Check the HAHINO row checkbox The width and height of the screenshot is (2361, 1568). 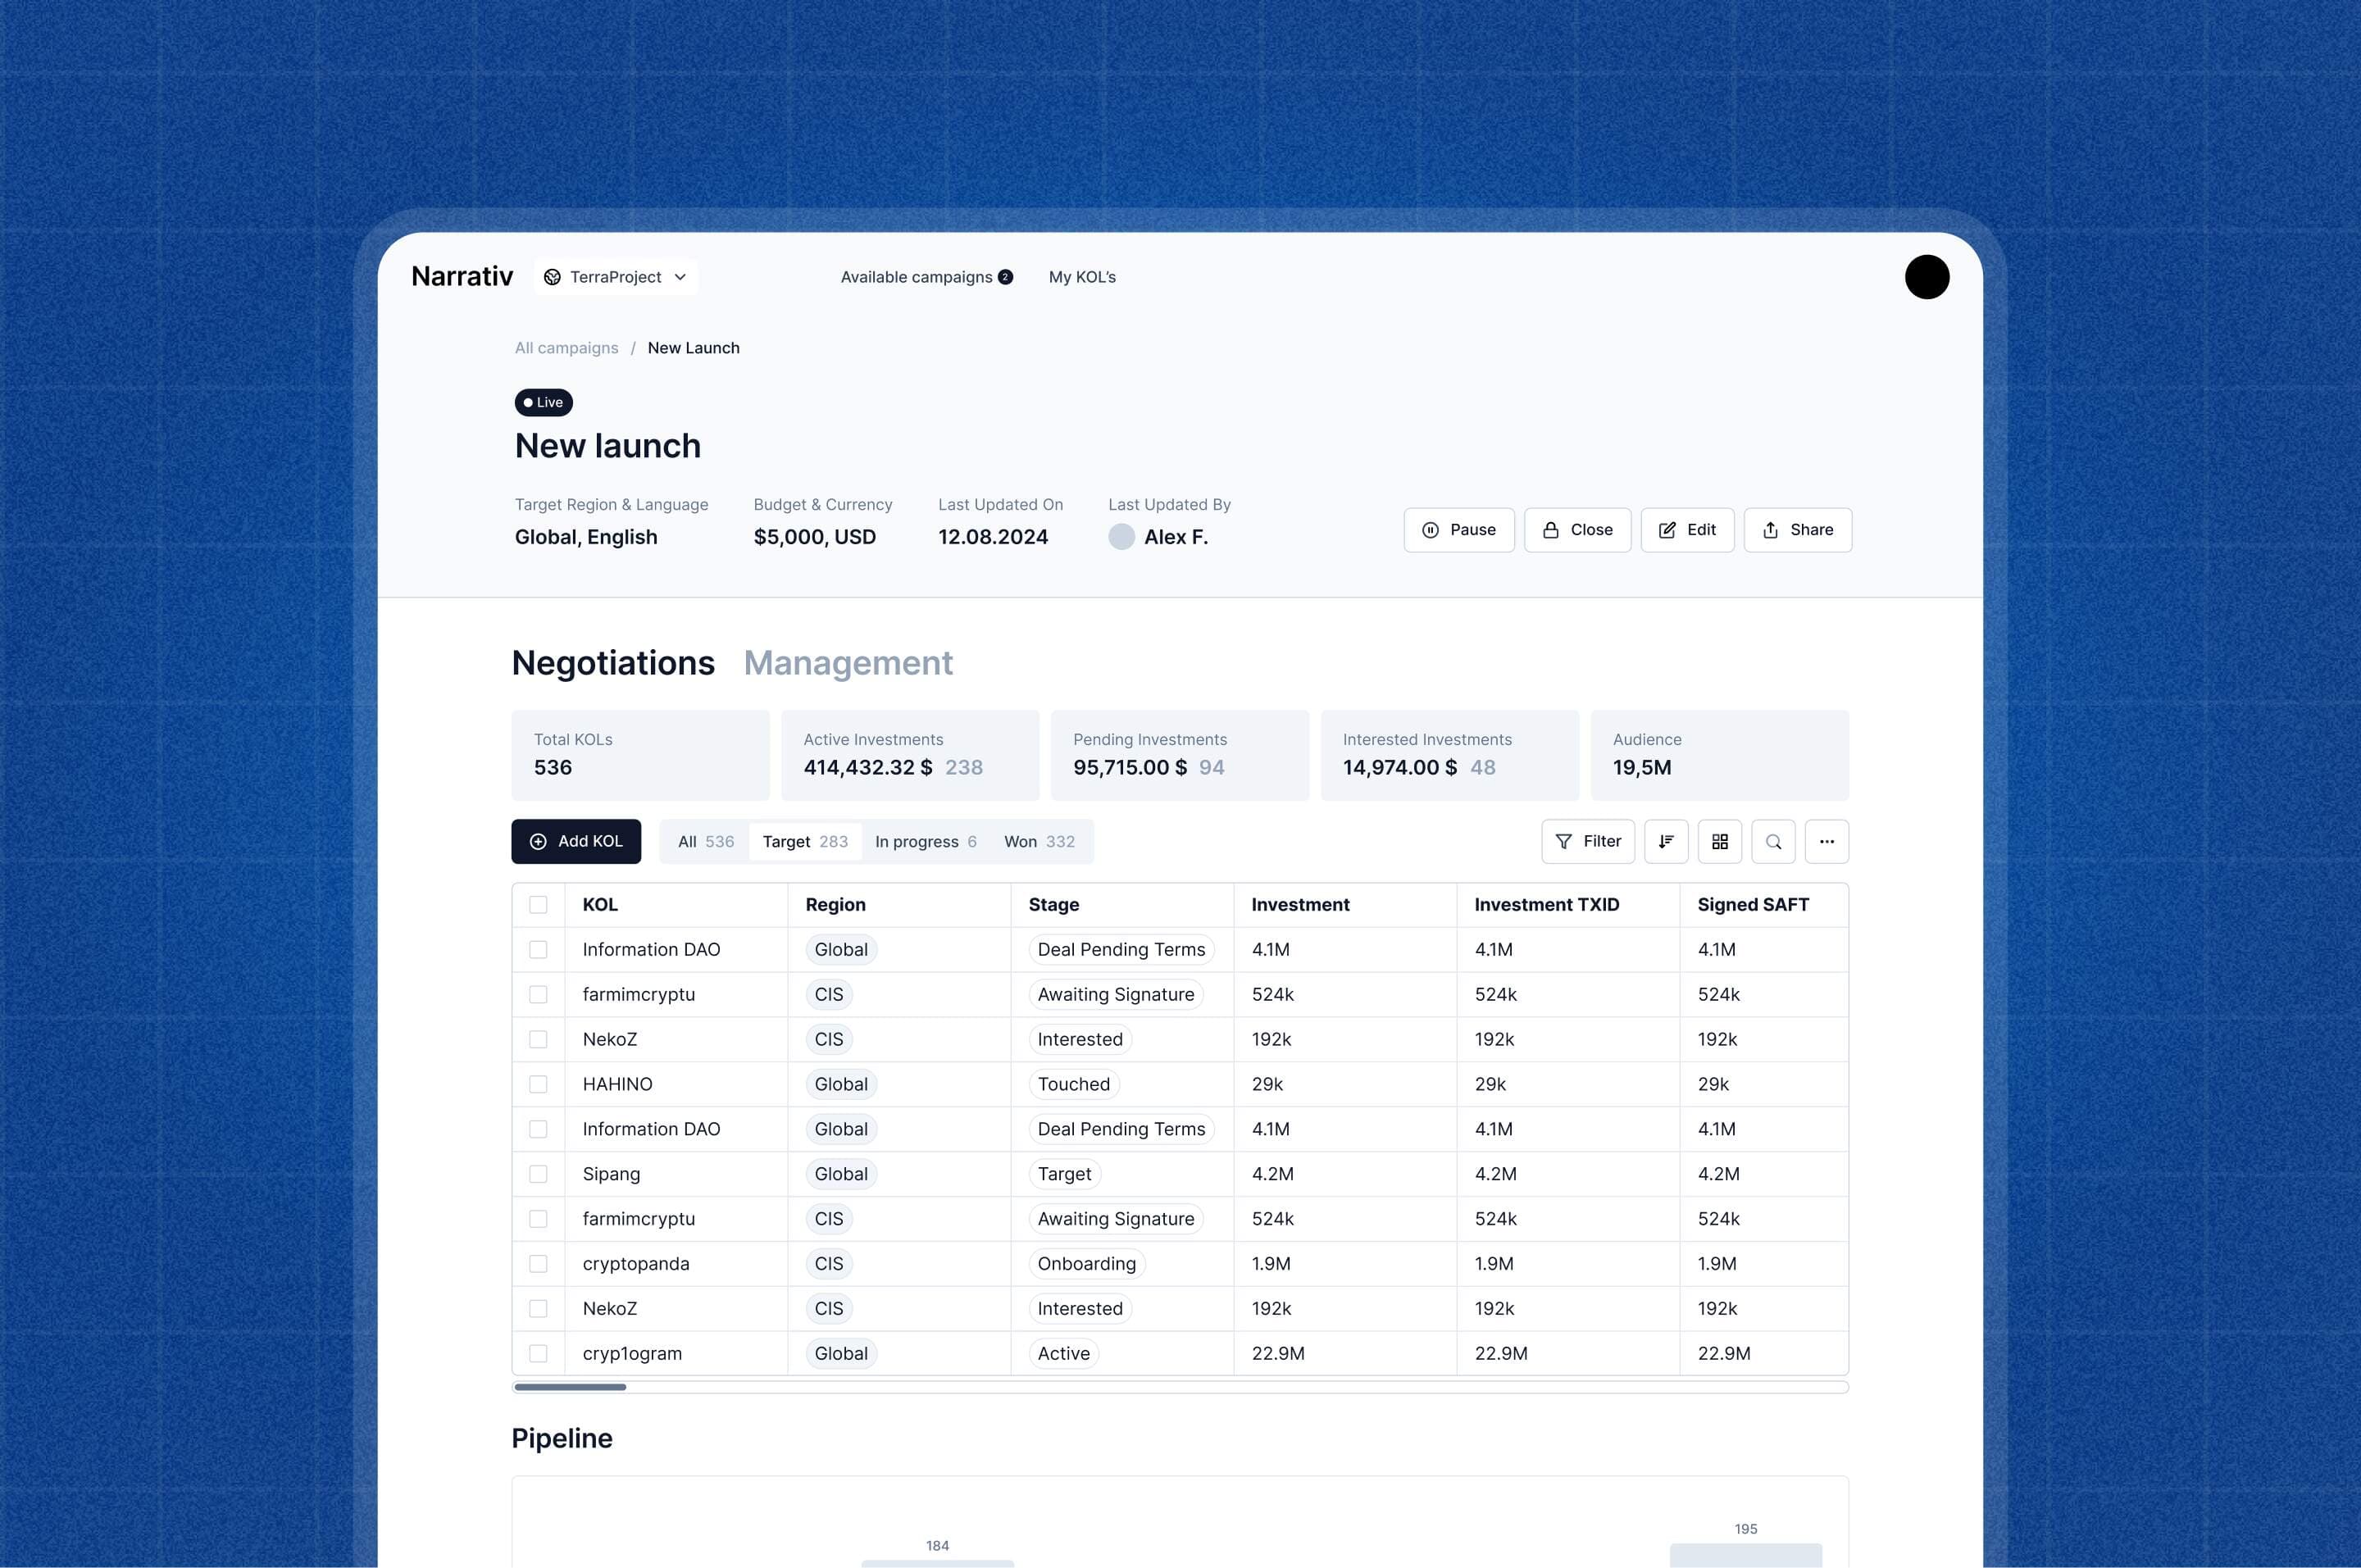point(538,1084)
